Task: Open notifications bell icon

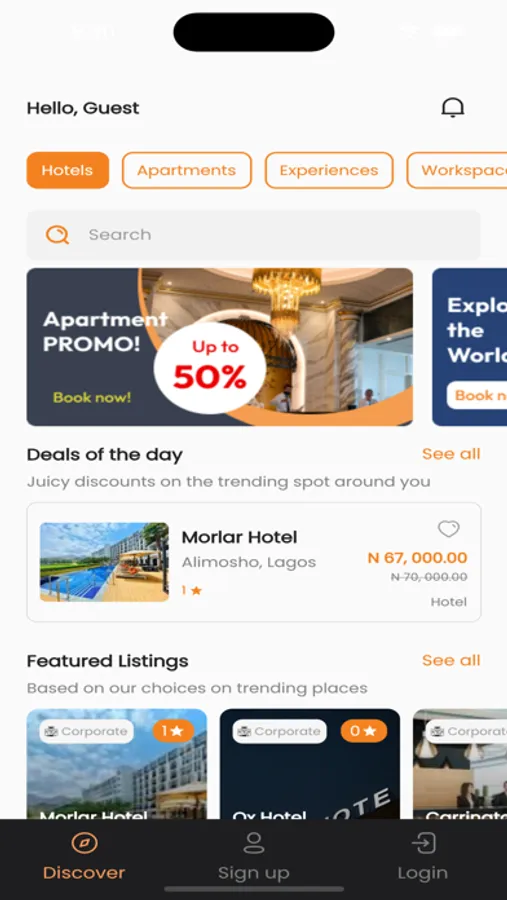Action: (452, 107)
